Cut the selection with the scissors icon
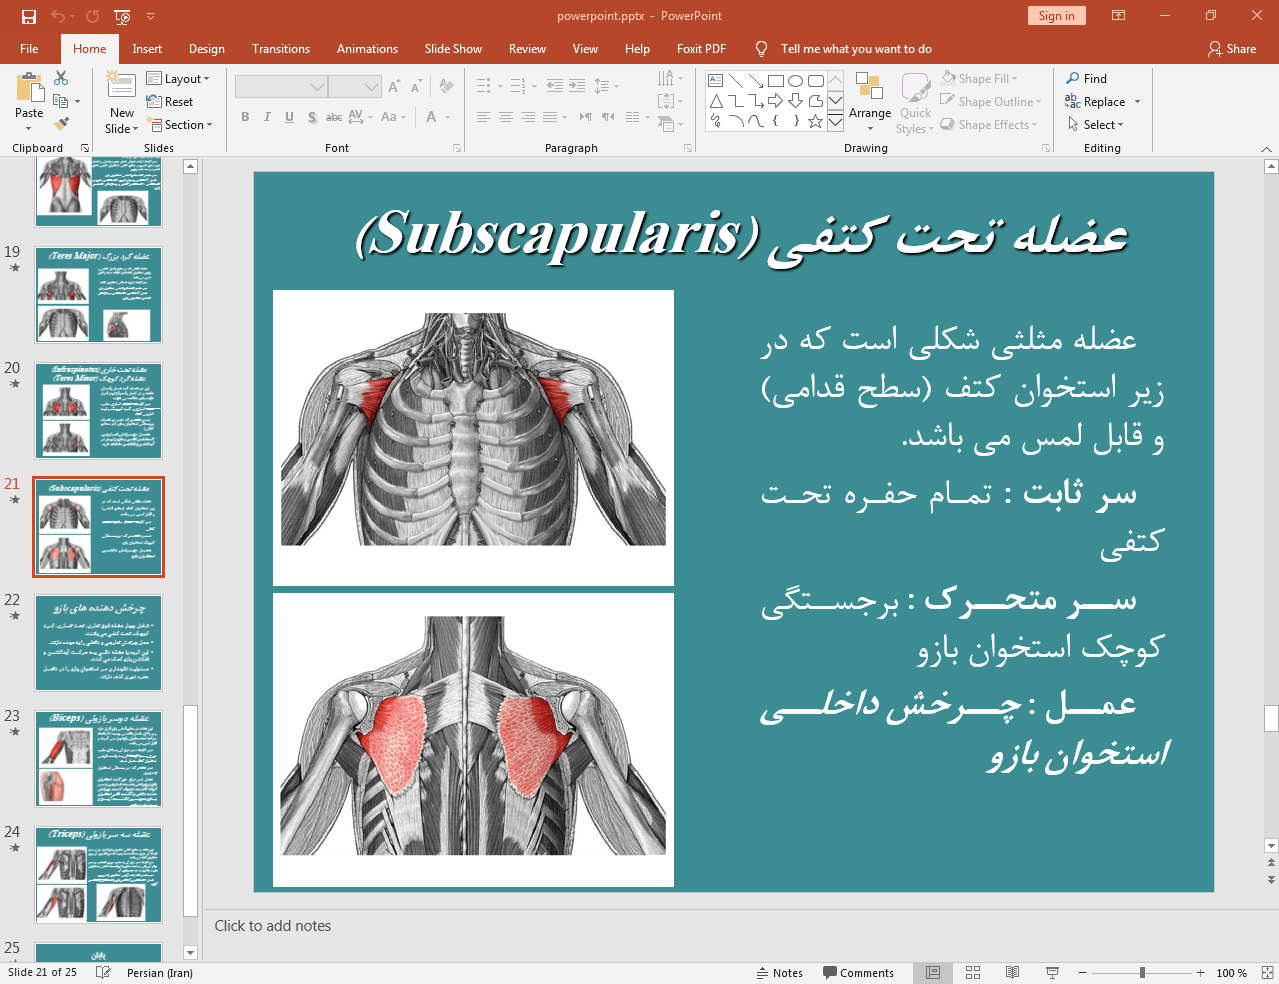This screenshot has width=1279, height=984. [61, 78]
